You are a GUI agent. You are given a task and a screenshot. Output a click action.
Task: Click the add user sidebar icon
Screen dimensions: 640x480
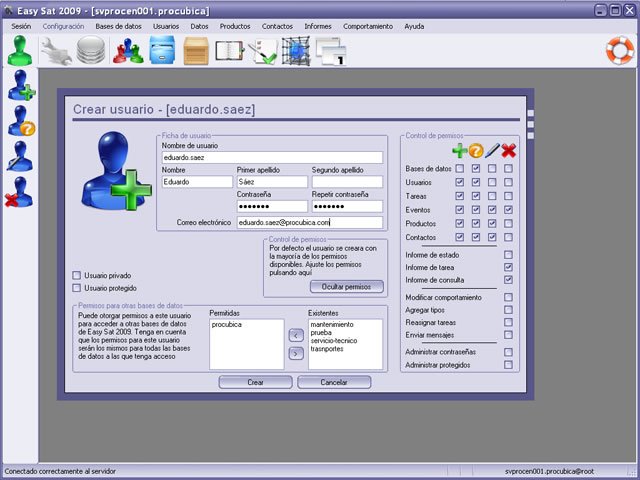point(21,85)
